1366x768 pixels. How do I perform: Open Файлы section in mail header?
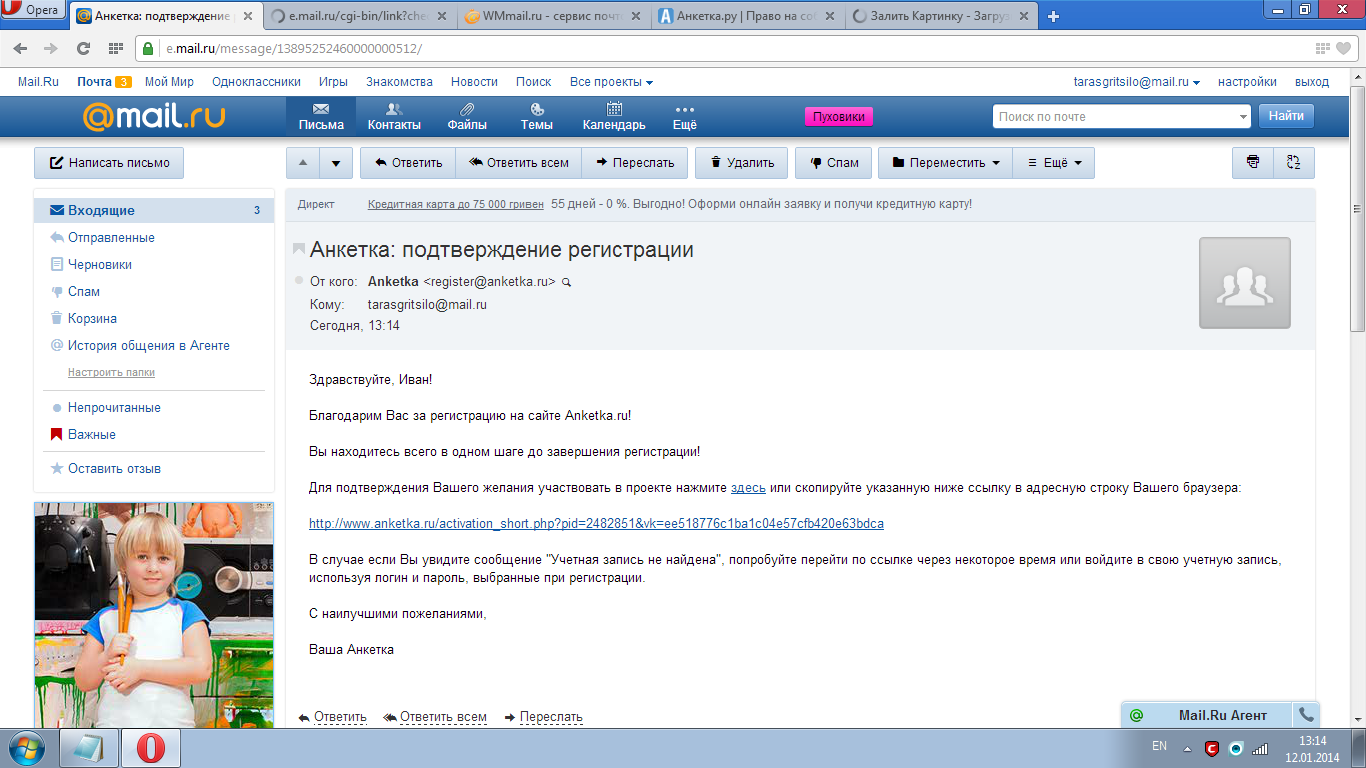coord(467,117)
